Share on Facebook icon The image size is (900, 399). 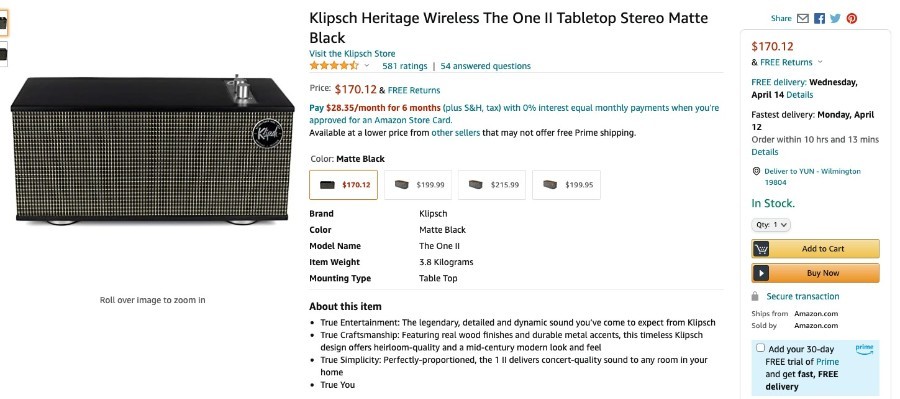click(x=820, y=18)
